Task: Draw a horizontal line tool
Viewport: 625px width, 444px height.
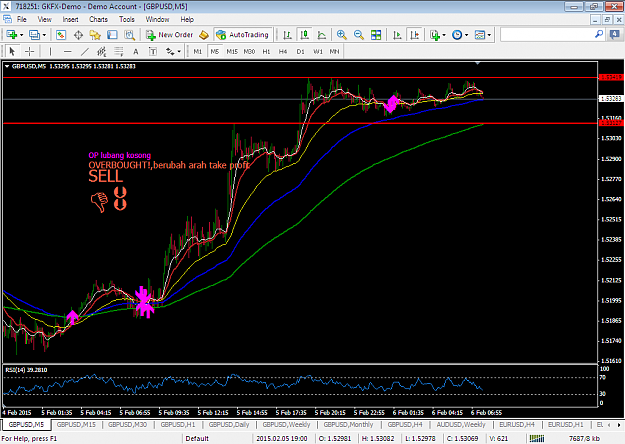Action: (67, 51)
